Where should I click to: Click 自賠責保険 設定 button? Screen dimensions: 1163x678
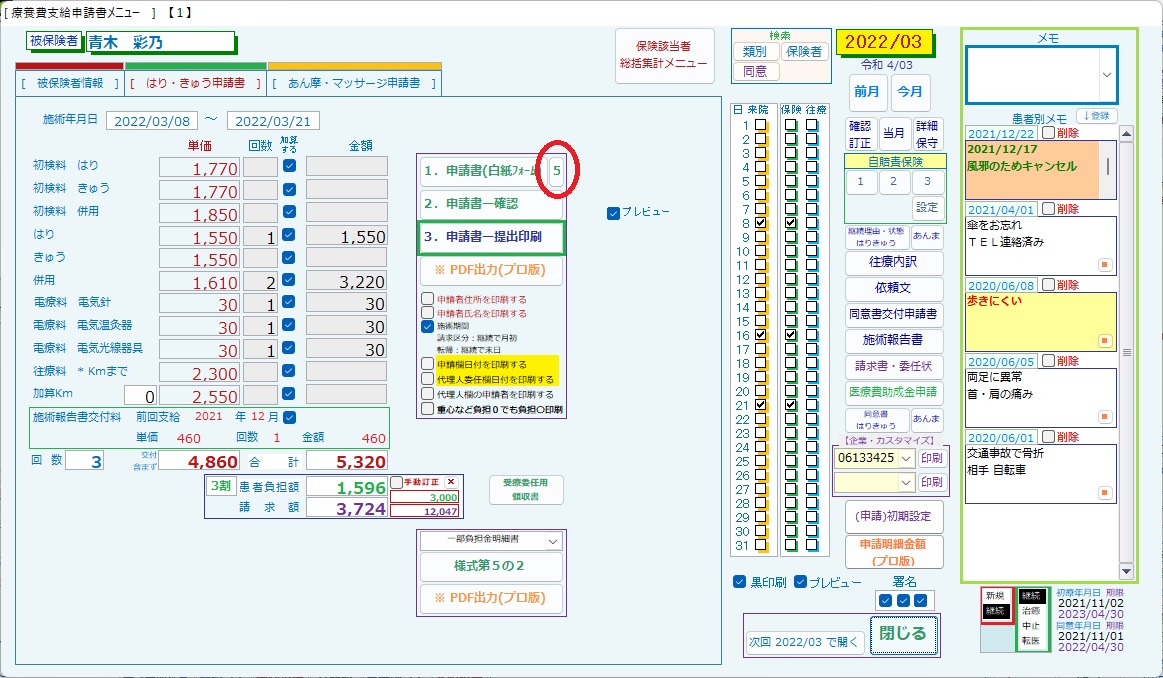[x=927, y=208]
